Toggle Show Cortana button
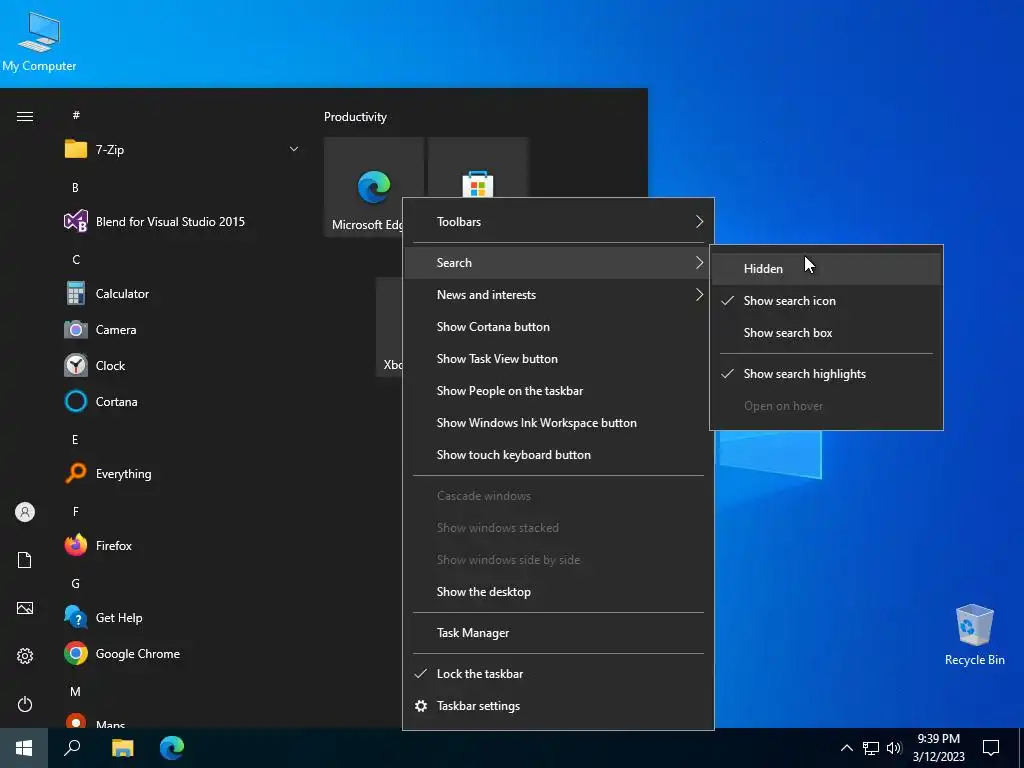1024x768 pixels. click(558, 327)
